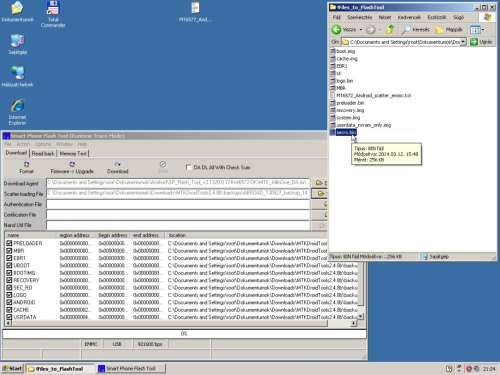Viewport: 500px width, 375px height.
Task: Click the system tray clock
Action: tap(489, 369)
